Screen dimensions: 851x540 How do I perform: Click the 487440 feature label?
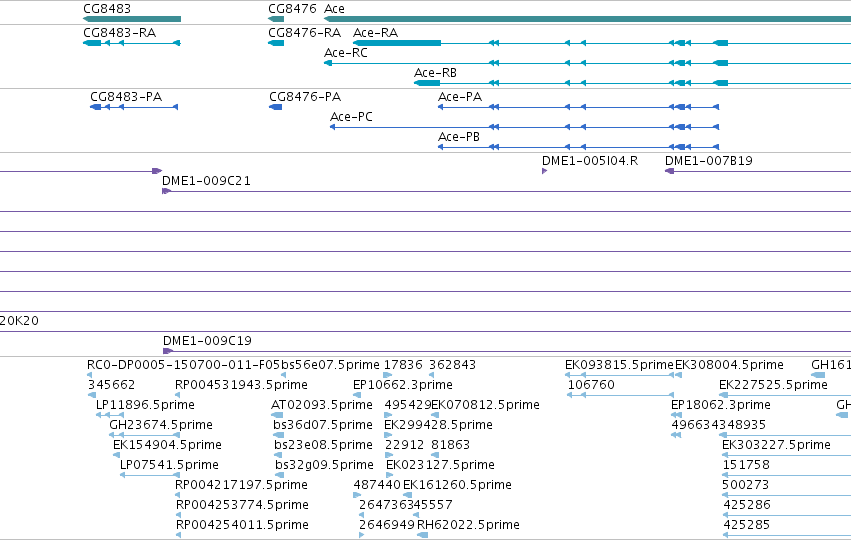point(377,485)
